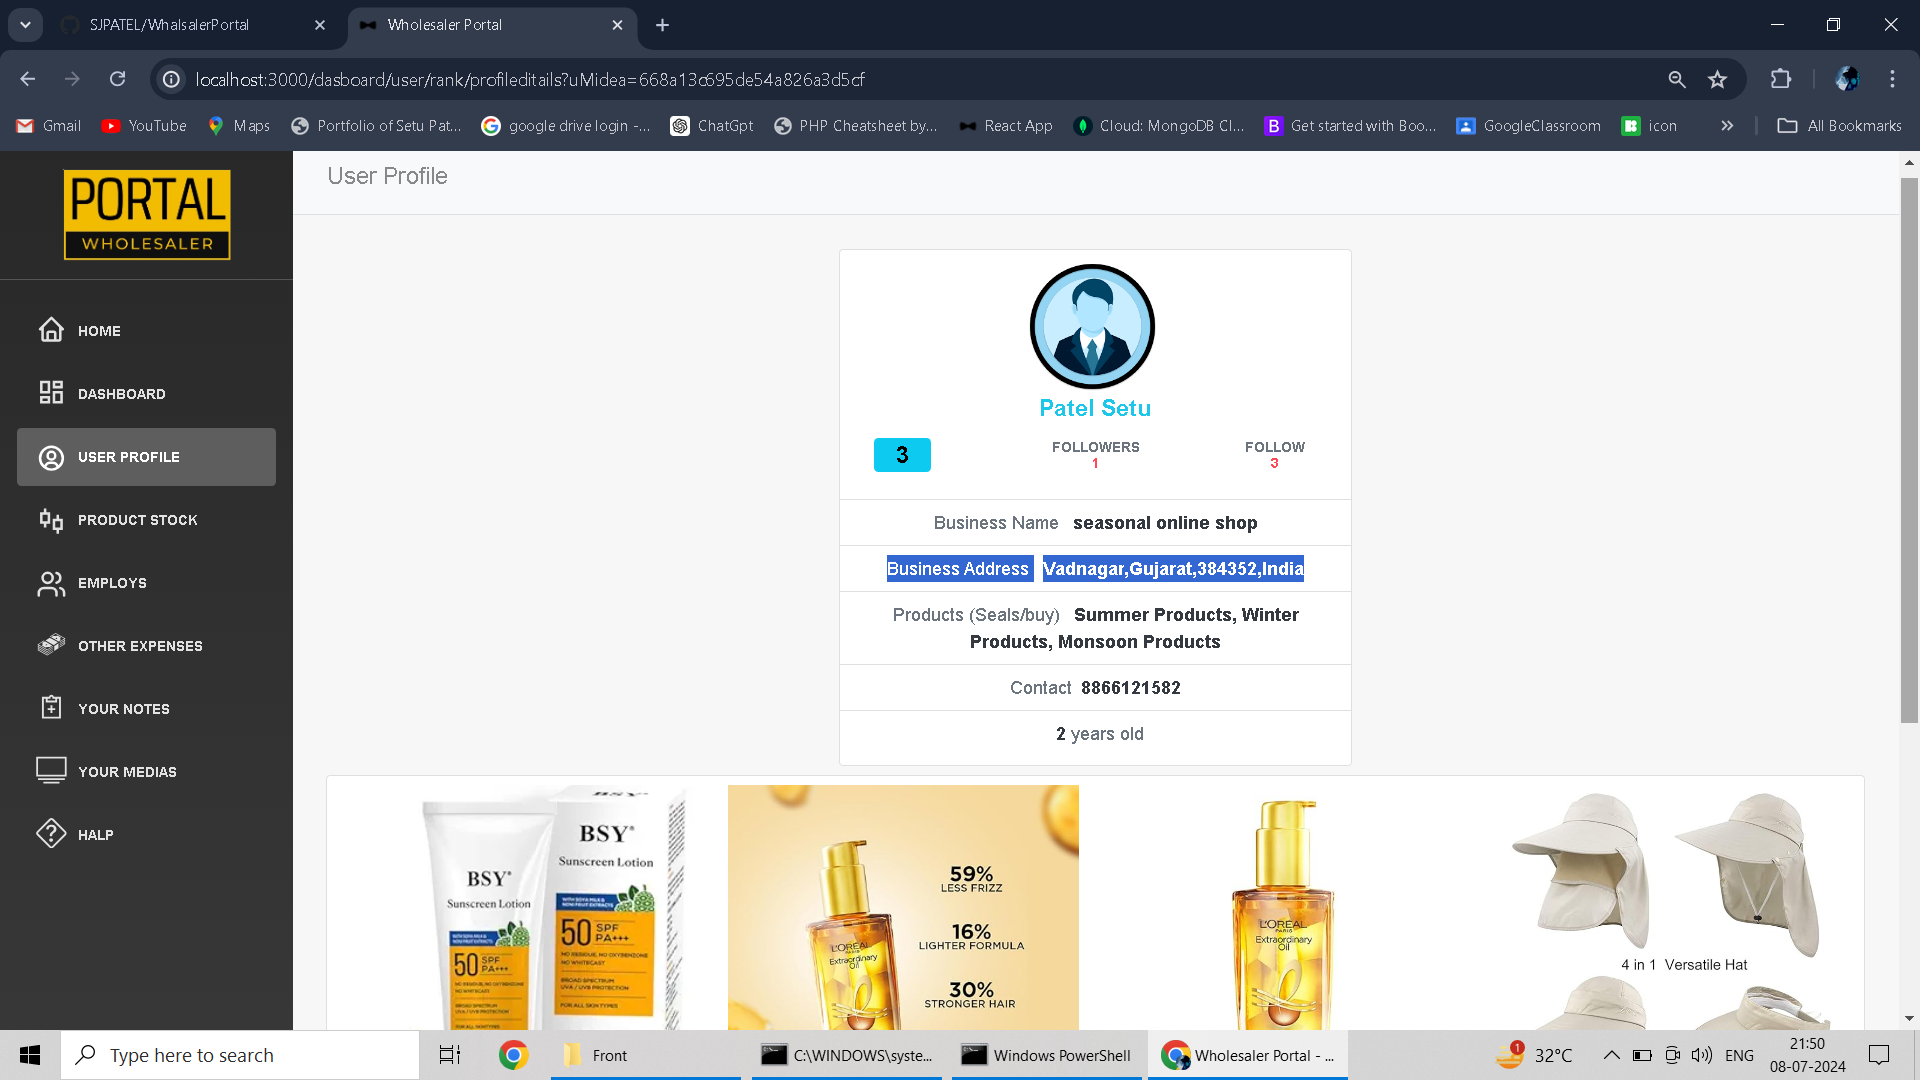This screenshot has width=1920, height=1080.
Task: Click the blue rank badge showing 3
Action: tap(902, 455)
